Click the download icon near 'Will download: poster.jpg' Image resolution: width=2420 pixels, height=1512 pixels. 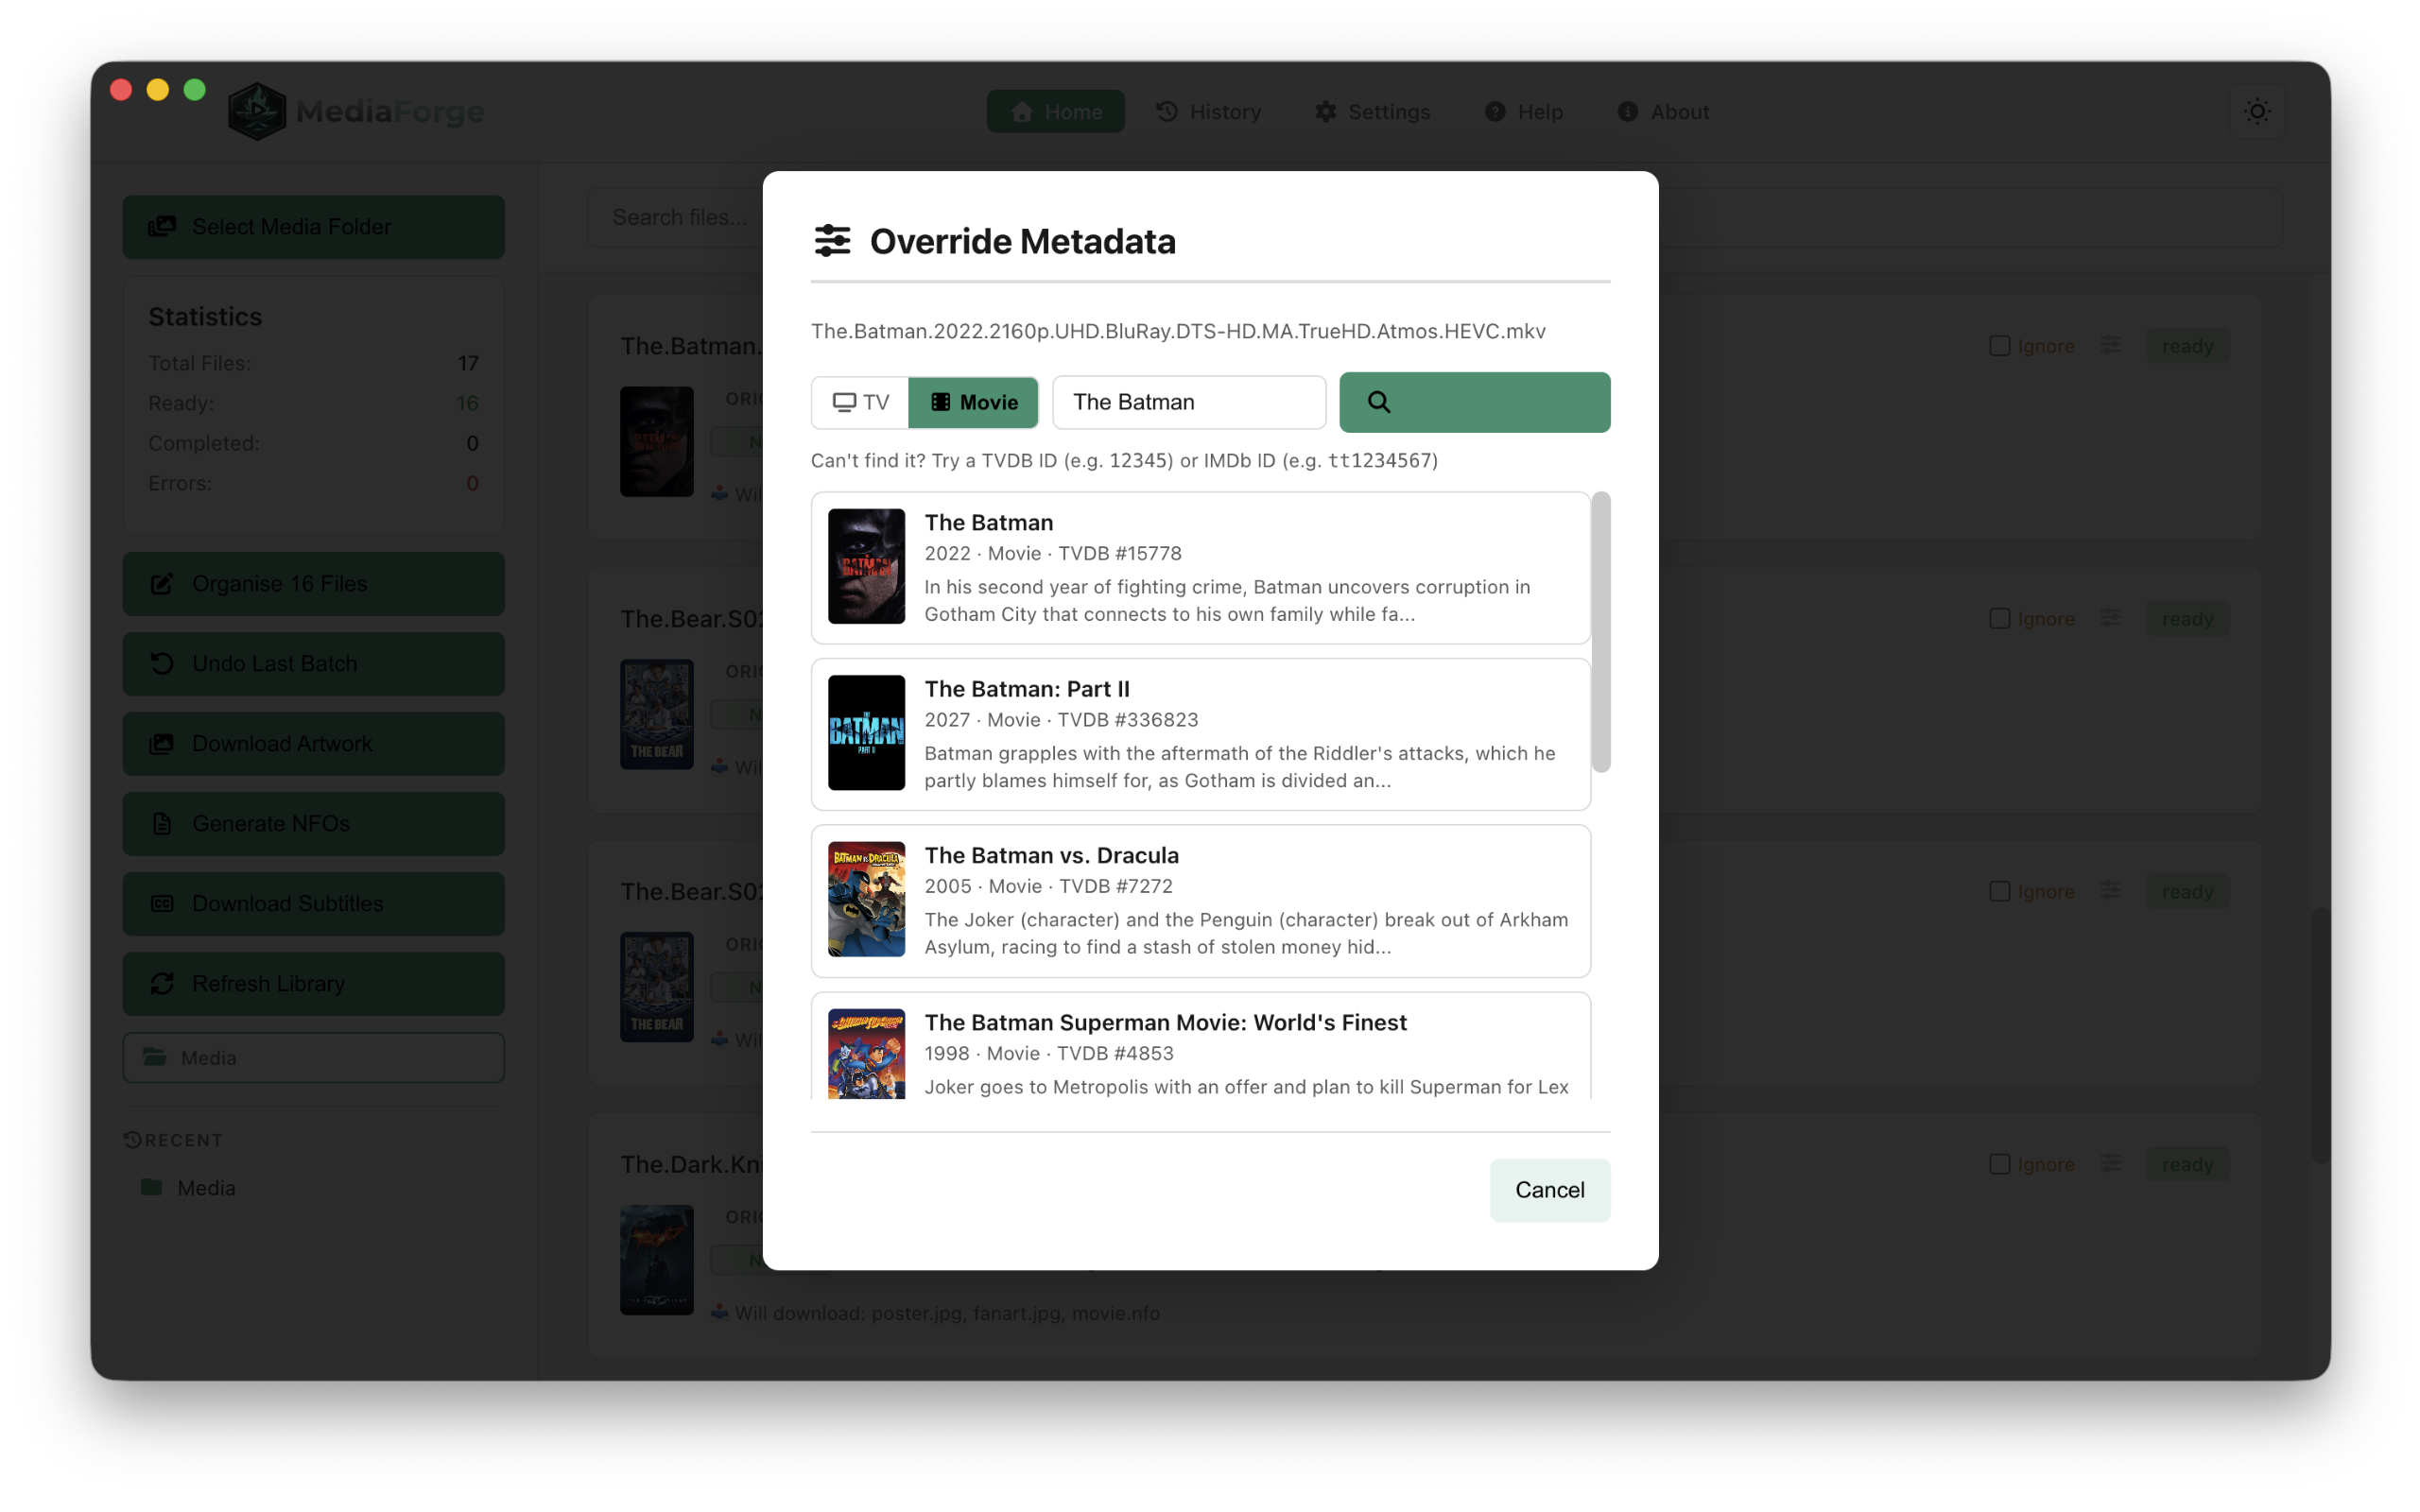[x=719, y=1312]
